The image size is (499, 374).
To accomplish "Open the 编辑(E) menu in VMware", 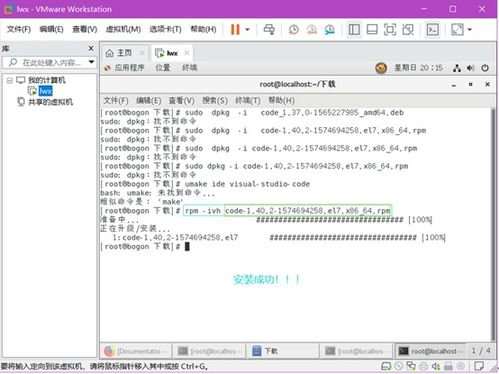I will pos(51,29).
